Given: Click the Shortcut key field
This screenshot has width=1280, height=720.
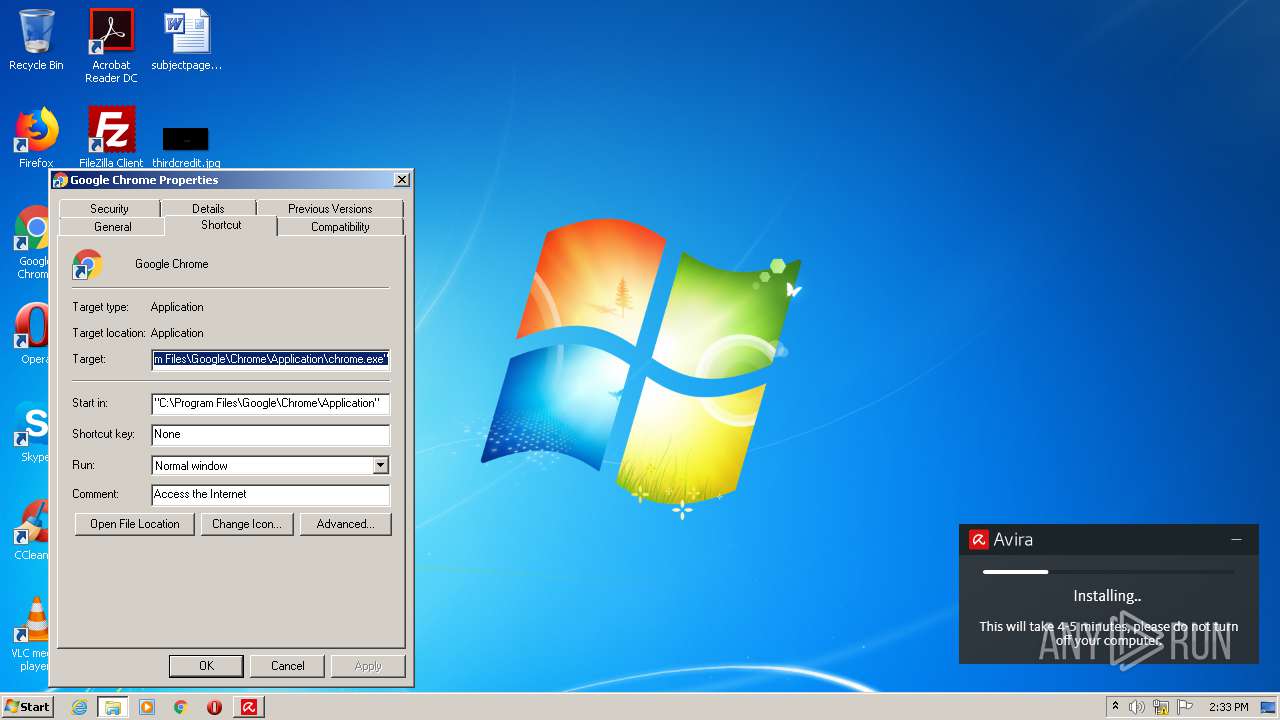Looking at the screenshot, I should click(270, 434).
